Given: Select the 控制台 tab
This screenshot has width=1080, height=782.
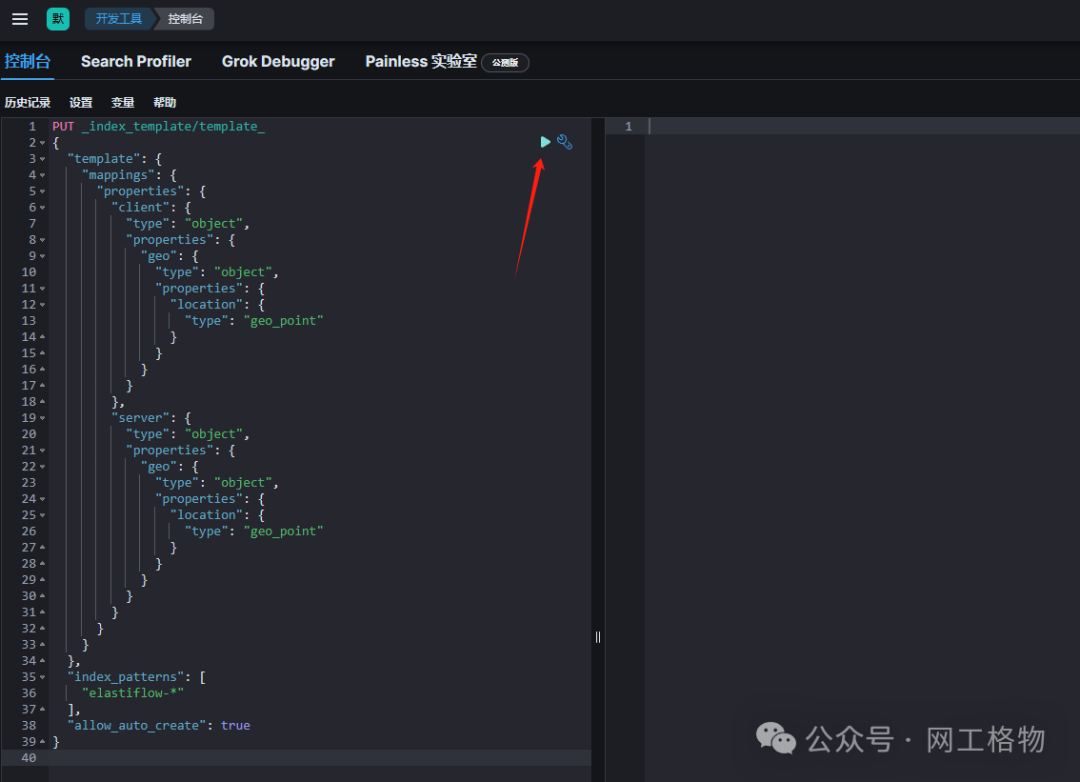Looking at the screenshot, I should 28,61.
